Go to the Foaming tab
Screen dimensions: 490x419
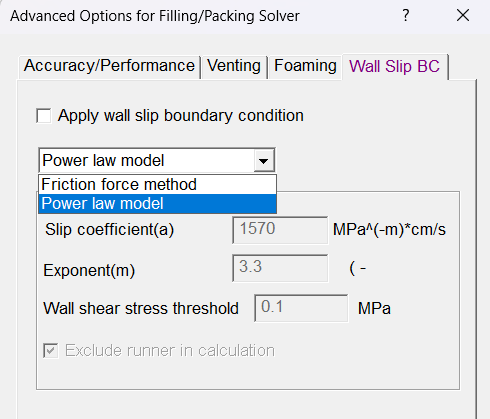(x=305, y=66)
